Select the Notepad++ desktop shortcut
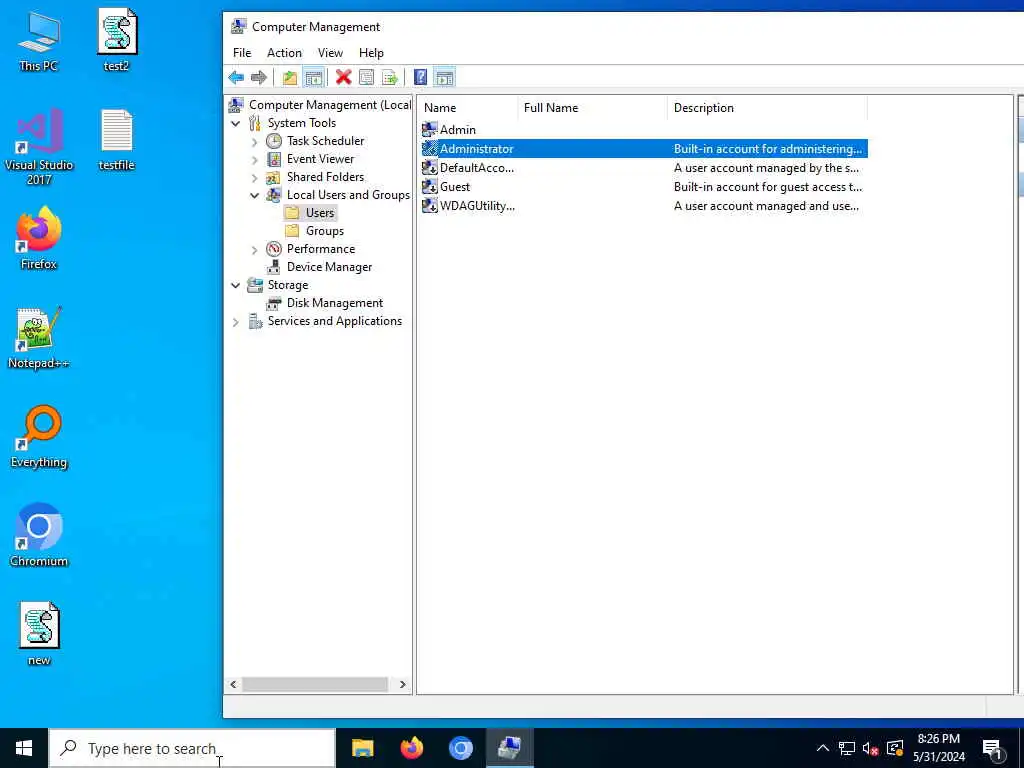Viewport: 1024px width, 768px height. click(x=39, y=338)
